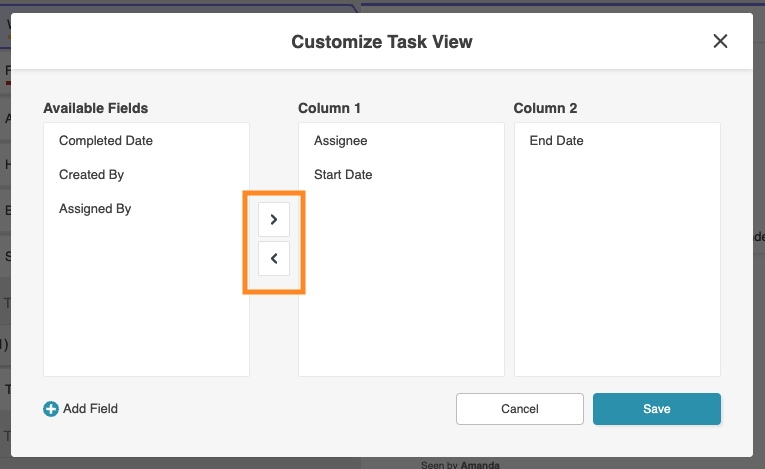
Task: Click the move right arrow button
Action: [274, 220]
